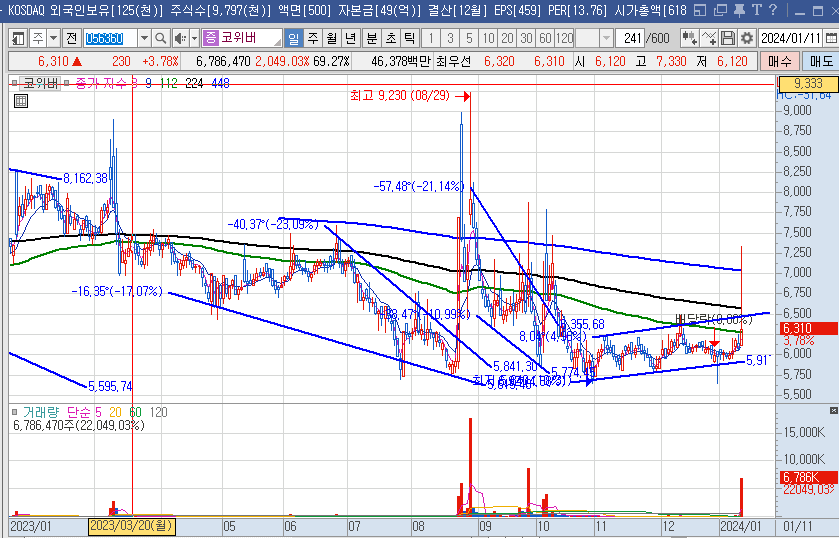Click the 448 moving average legend value
This screenshot has height=538, width=839.
(220, 83)
